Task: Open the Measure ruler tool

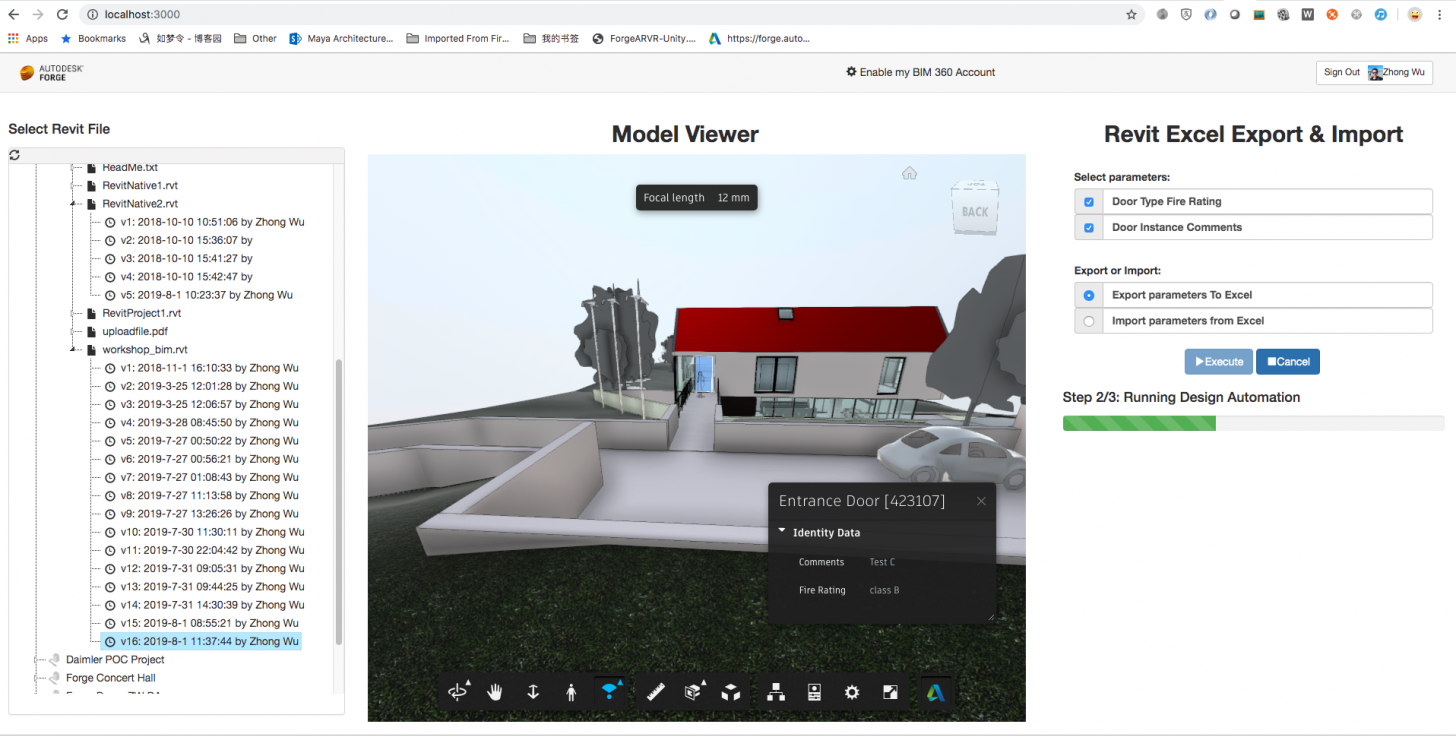Action: tap(656, 692)
